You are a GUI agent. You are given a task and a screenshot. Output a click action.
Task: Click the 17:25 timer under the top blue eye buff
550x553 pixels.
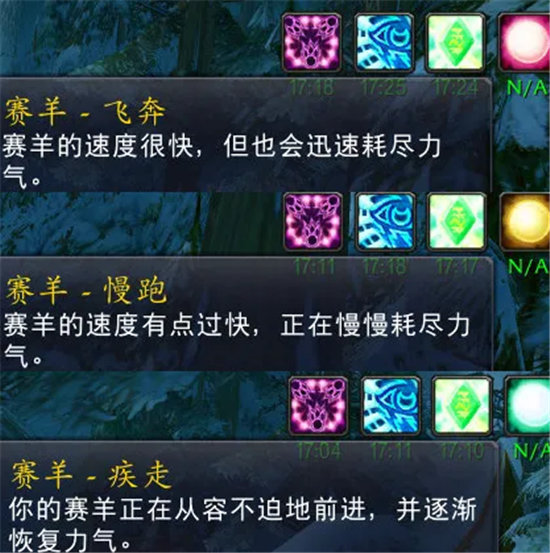384,87
